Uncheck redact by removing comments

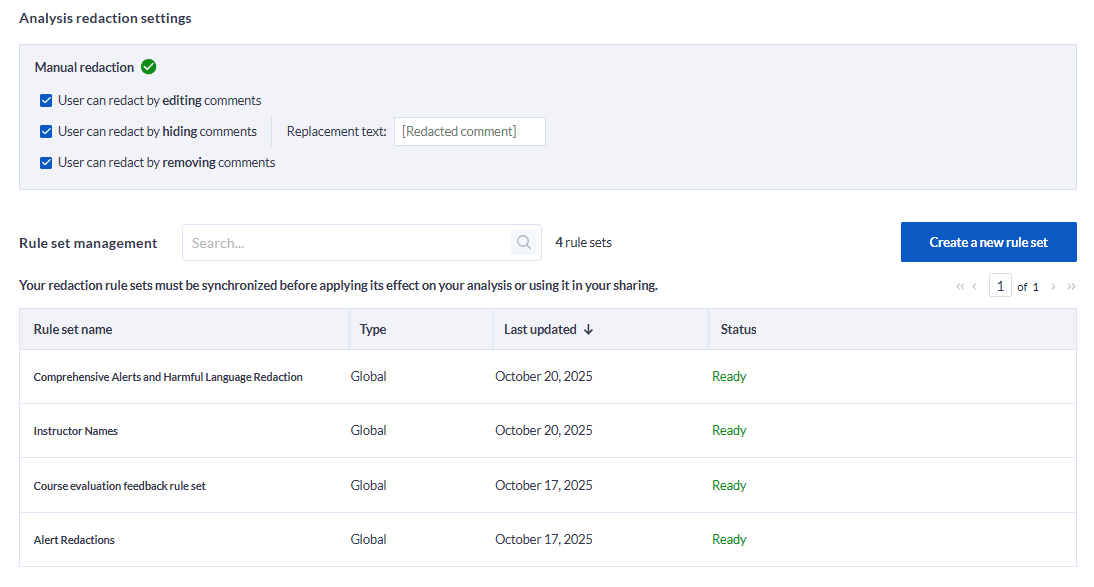pyautogui.click(x=45, y=162)
